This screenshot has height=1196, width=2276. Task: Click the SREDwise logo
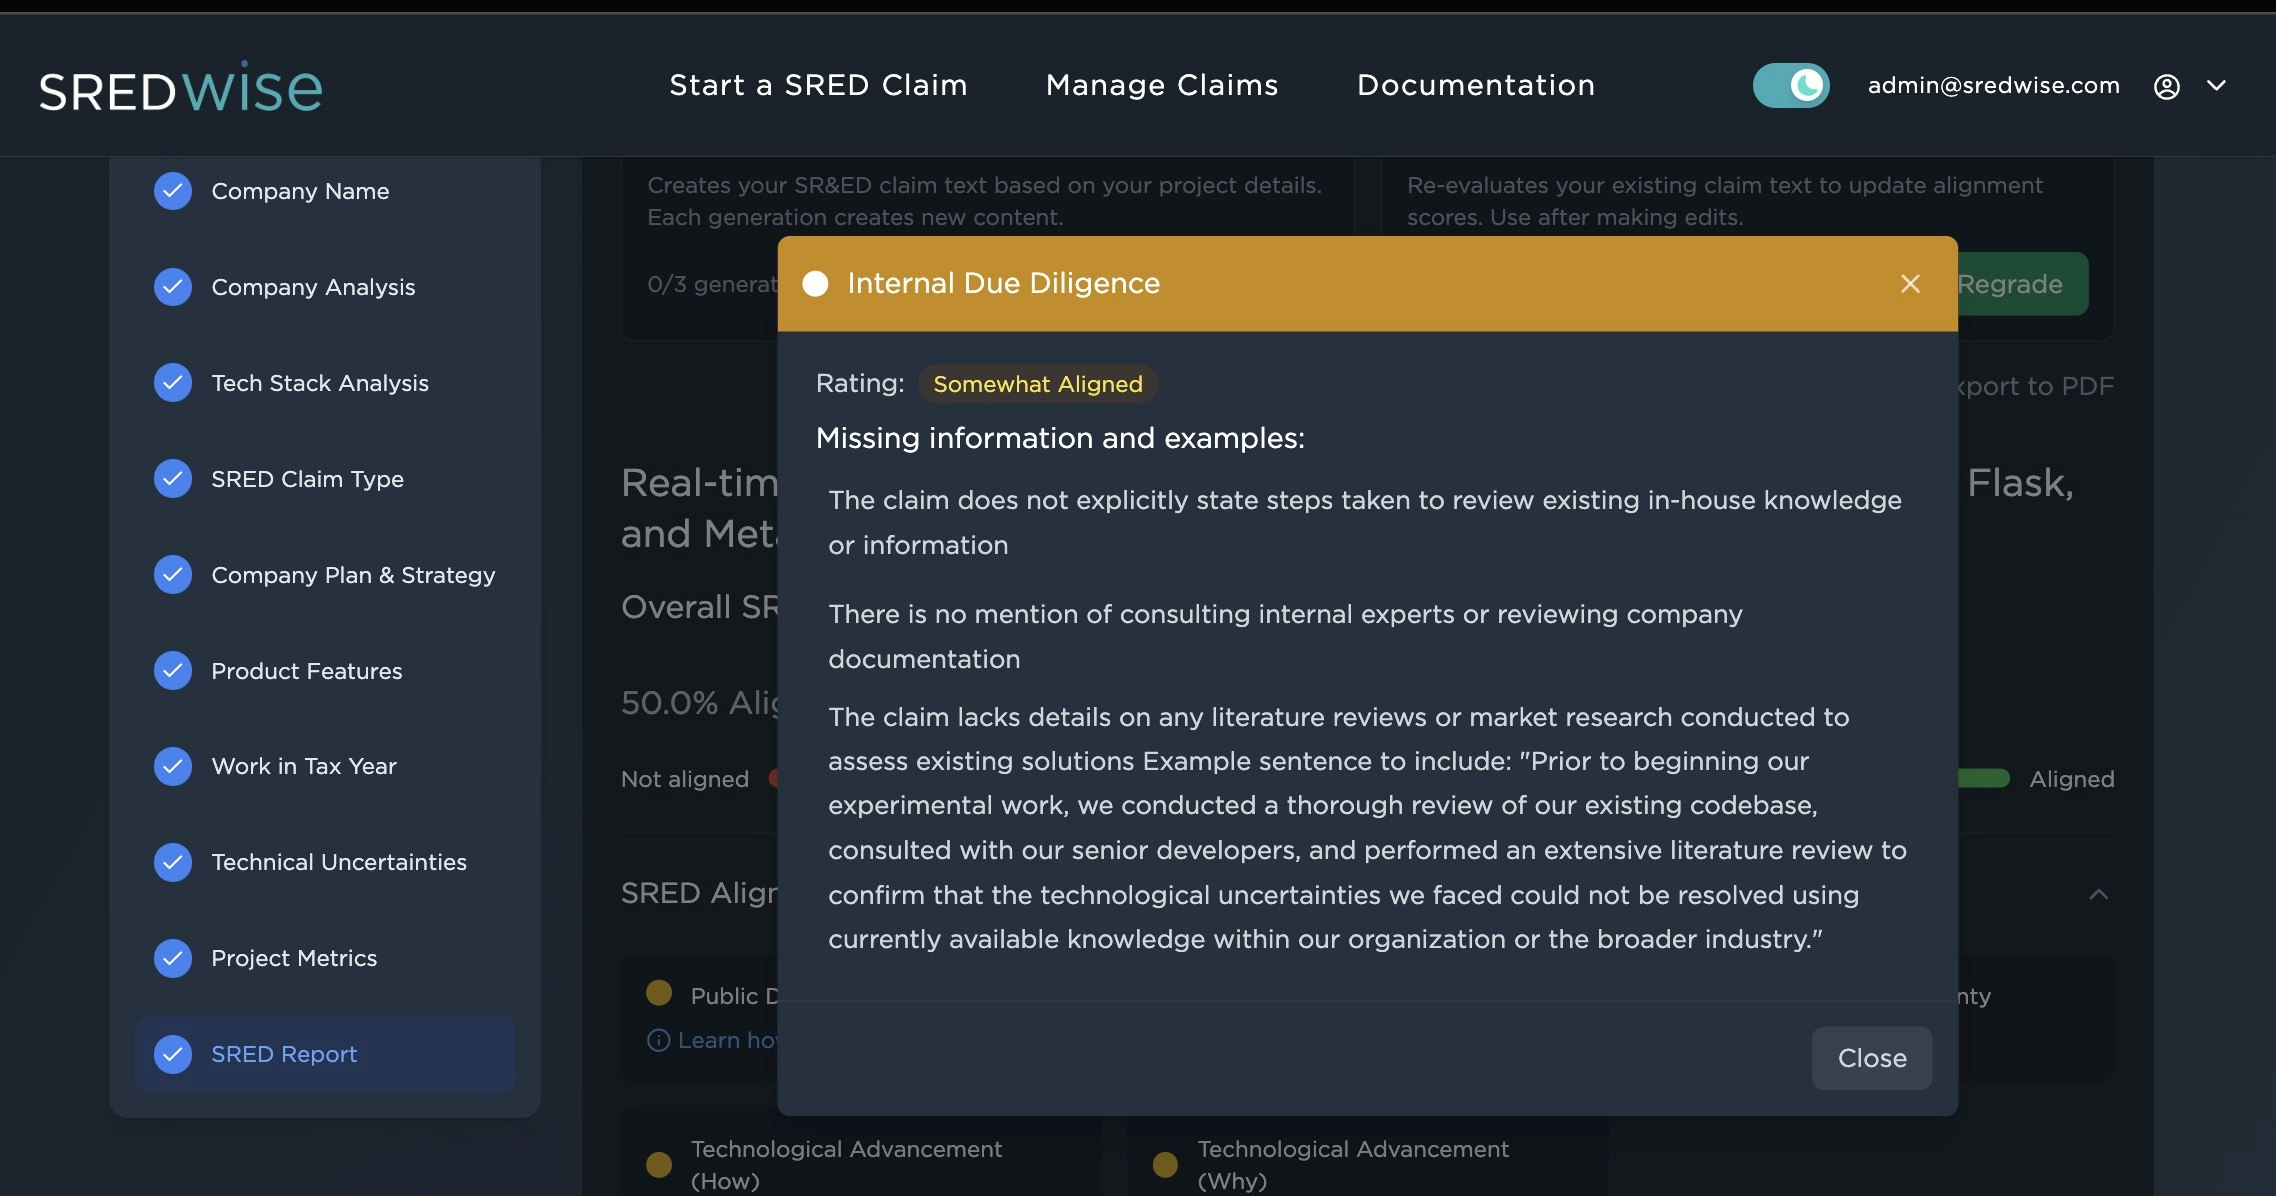tap(181, 88)
